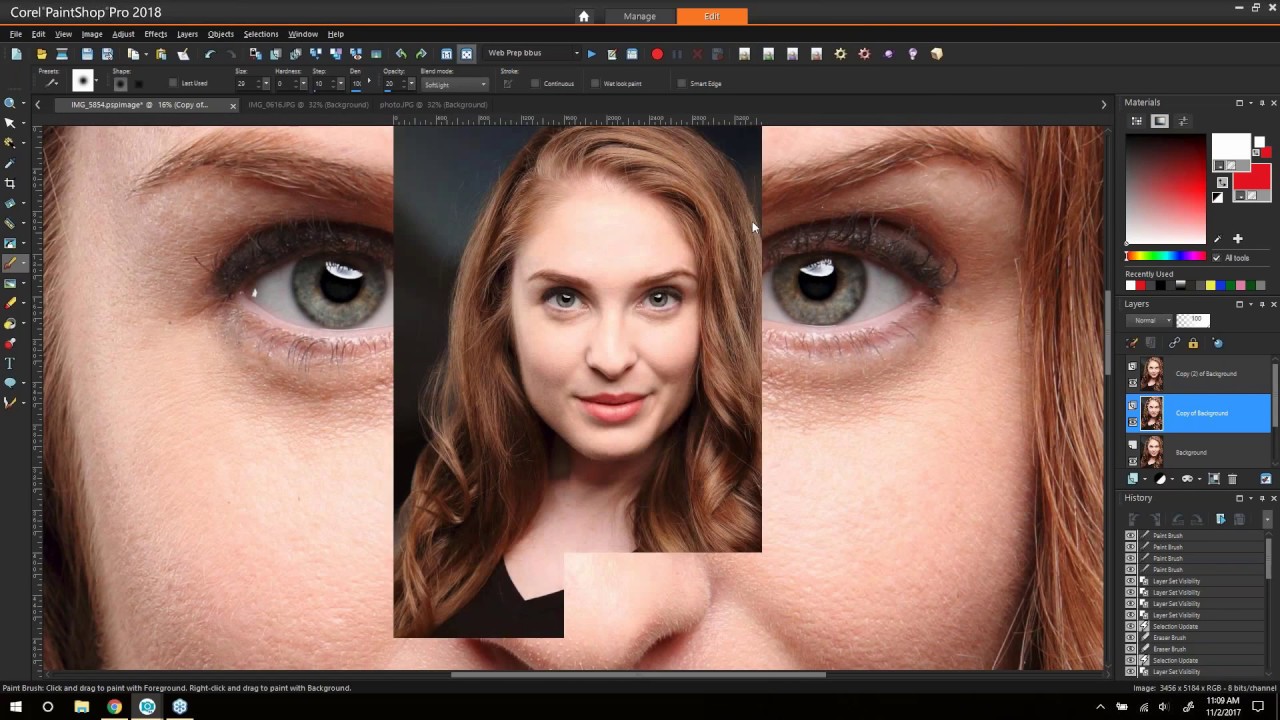Select the Pick arrow tool

pos(10,123)
